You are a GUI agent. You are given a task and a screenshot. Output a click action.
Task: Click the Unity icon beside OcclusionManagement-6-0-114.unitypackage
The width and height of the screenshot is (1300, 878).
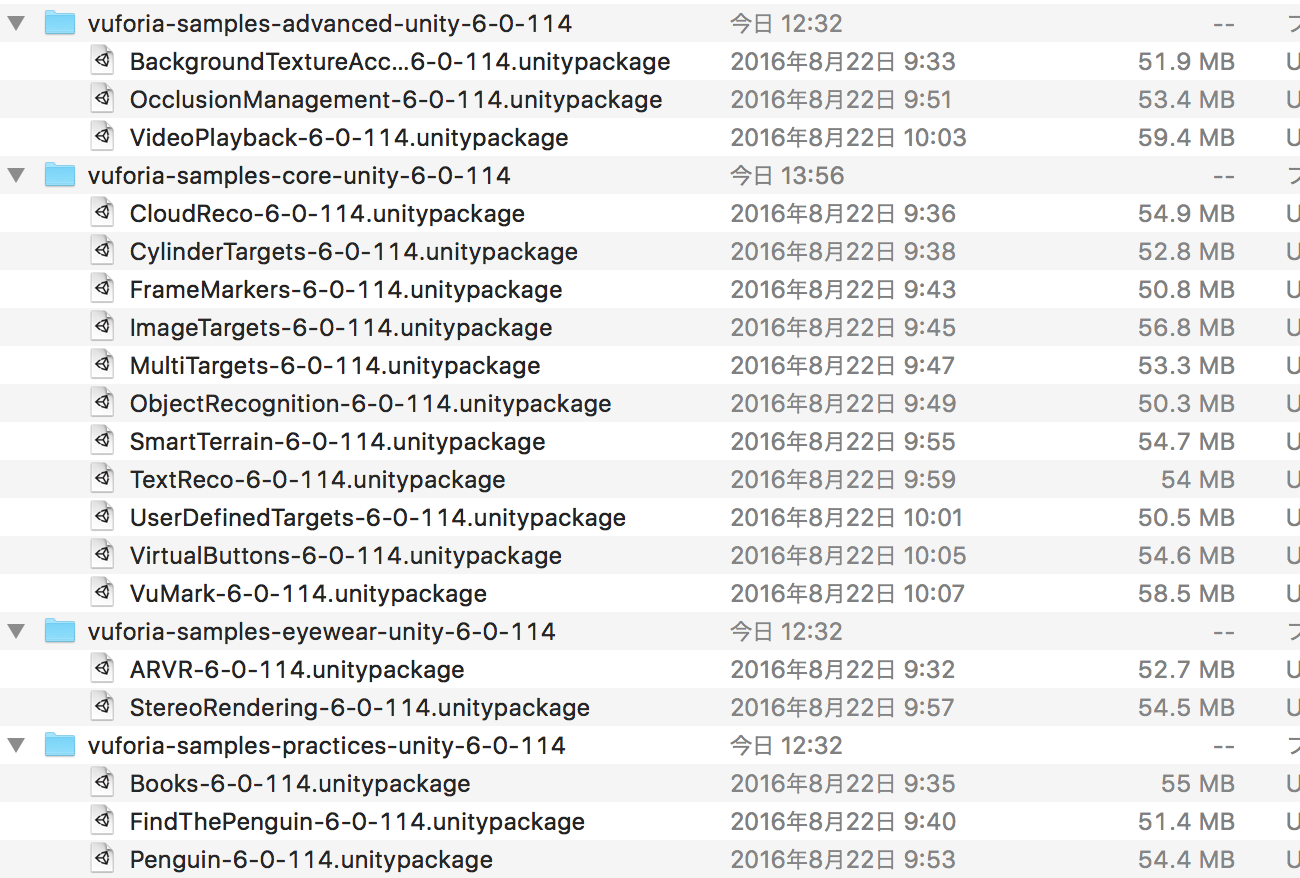[x=102, y=100]
